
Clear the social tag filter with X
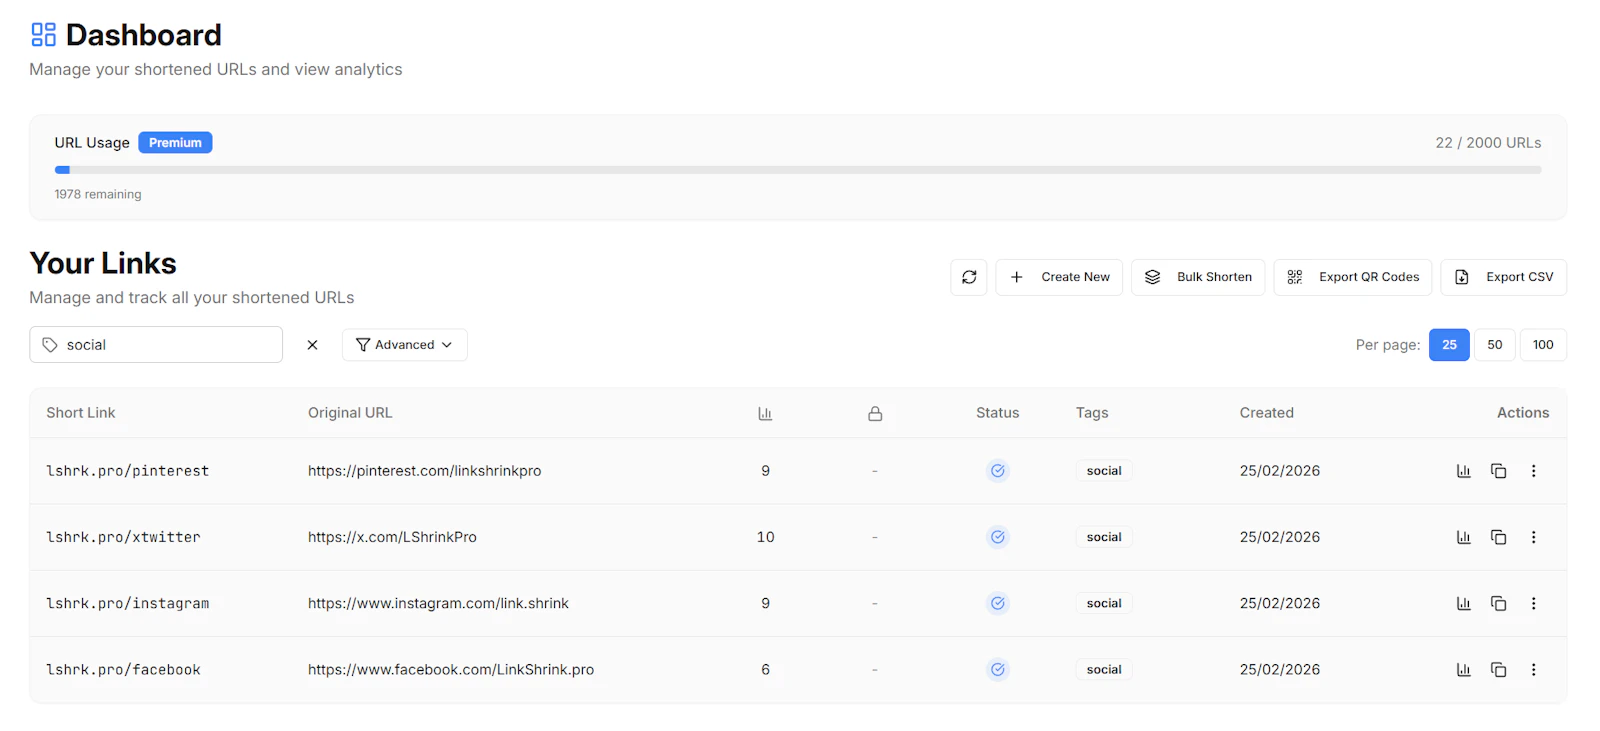(312, 345)
